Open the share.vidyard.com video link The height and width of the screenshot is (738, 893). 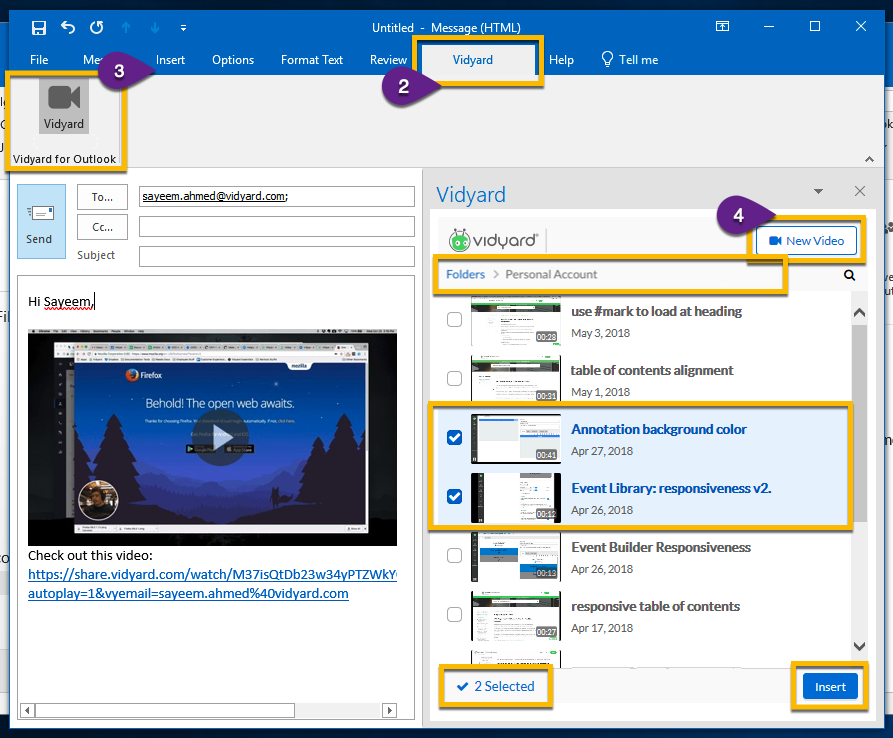(x=212, y=584)
